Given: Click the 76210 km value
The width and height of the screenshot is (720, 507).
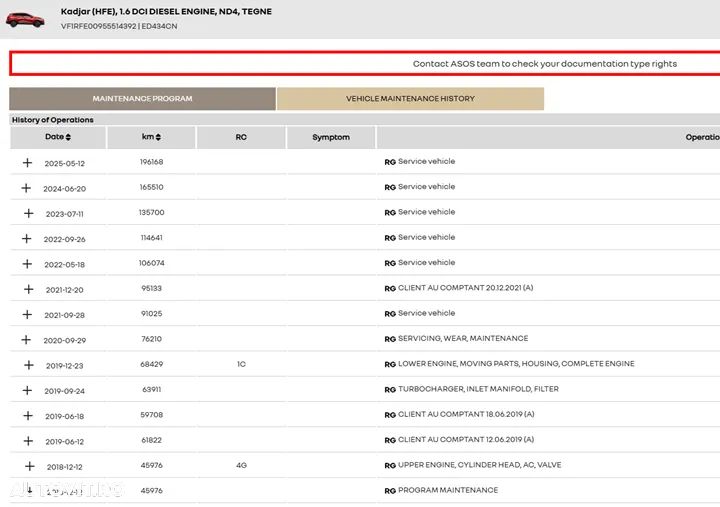Looking at the screenshot, I should pyautogui.click(x=152, y=338).
